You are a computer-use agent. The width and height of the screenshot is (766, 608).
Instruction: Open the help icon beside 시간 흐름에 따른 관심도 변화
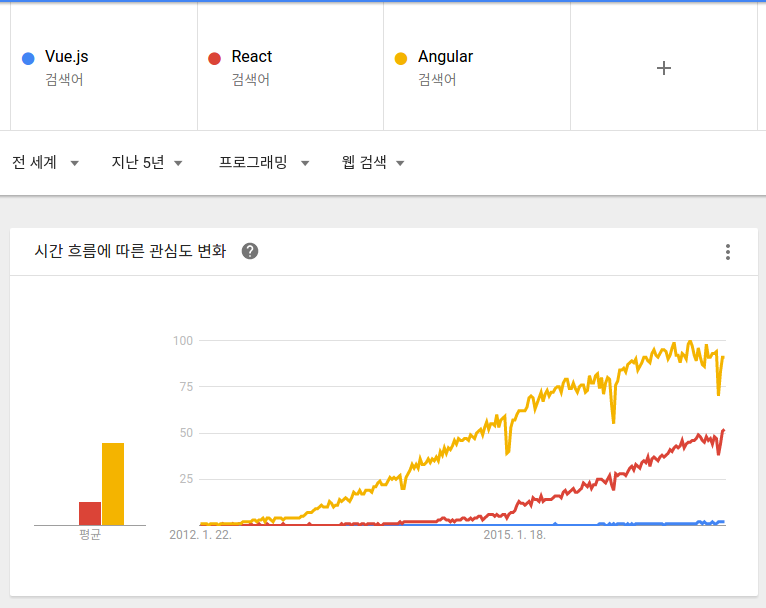pyautogui.click(x=250, y=251)
